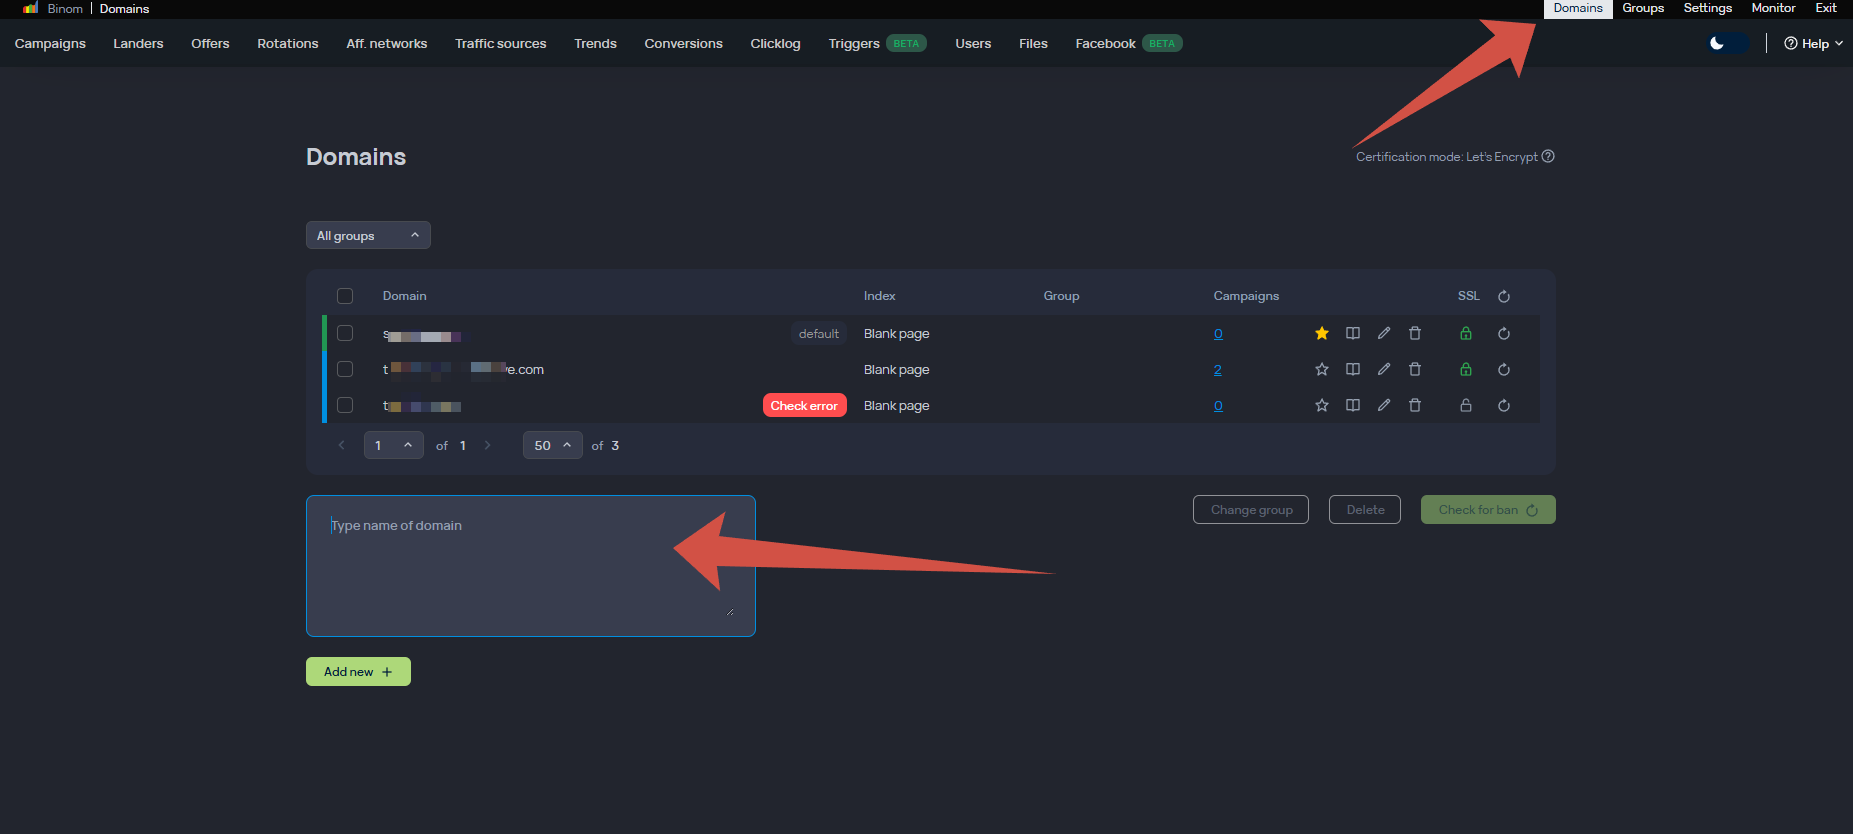Refresh SSL for the e.com domain row
The width and height of the screenshot is (1853, 834).
(x=1504, y=369)
